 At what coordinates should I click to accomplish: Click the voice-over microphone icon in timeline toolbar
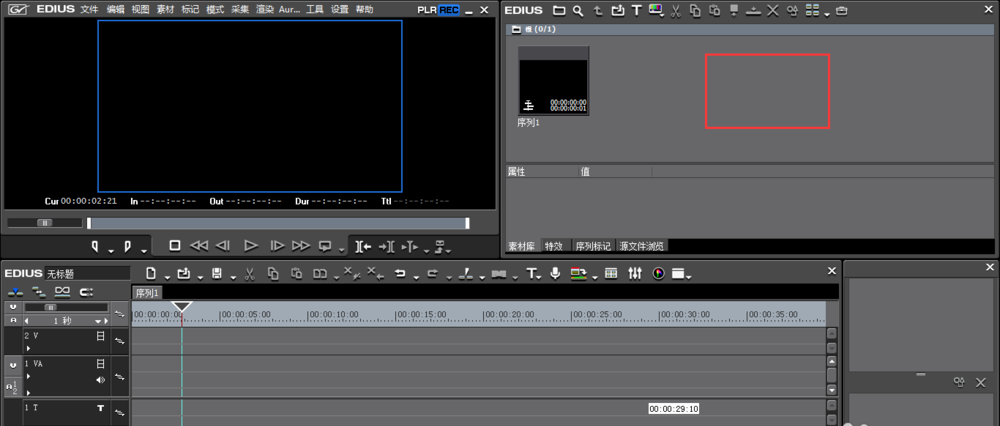pos(555,273)
